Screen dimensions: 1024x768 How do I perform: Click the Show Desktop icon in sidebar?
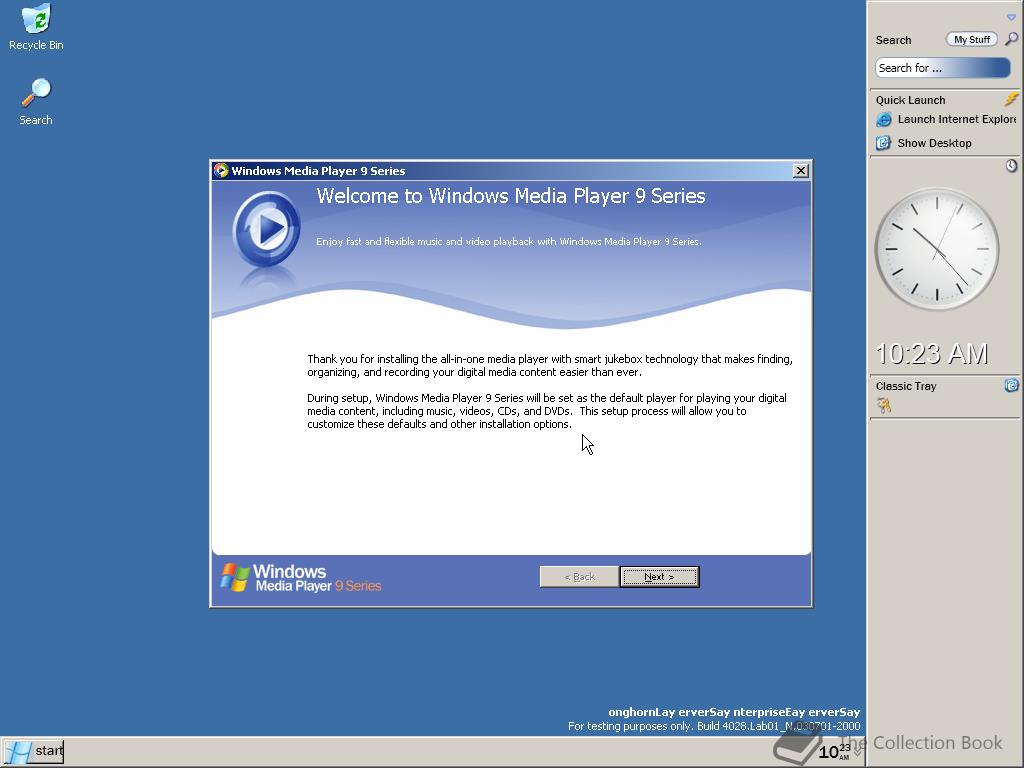(x=884, y=143)
